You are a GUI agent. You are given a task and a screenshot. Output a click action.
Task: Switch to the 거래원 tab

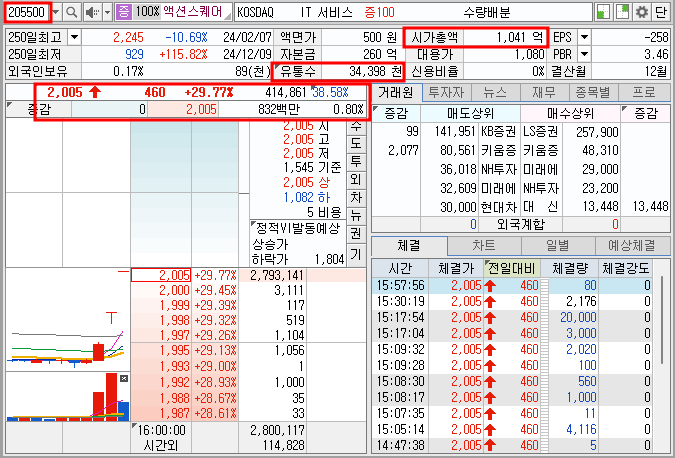point(396,92)
